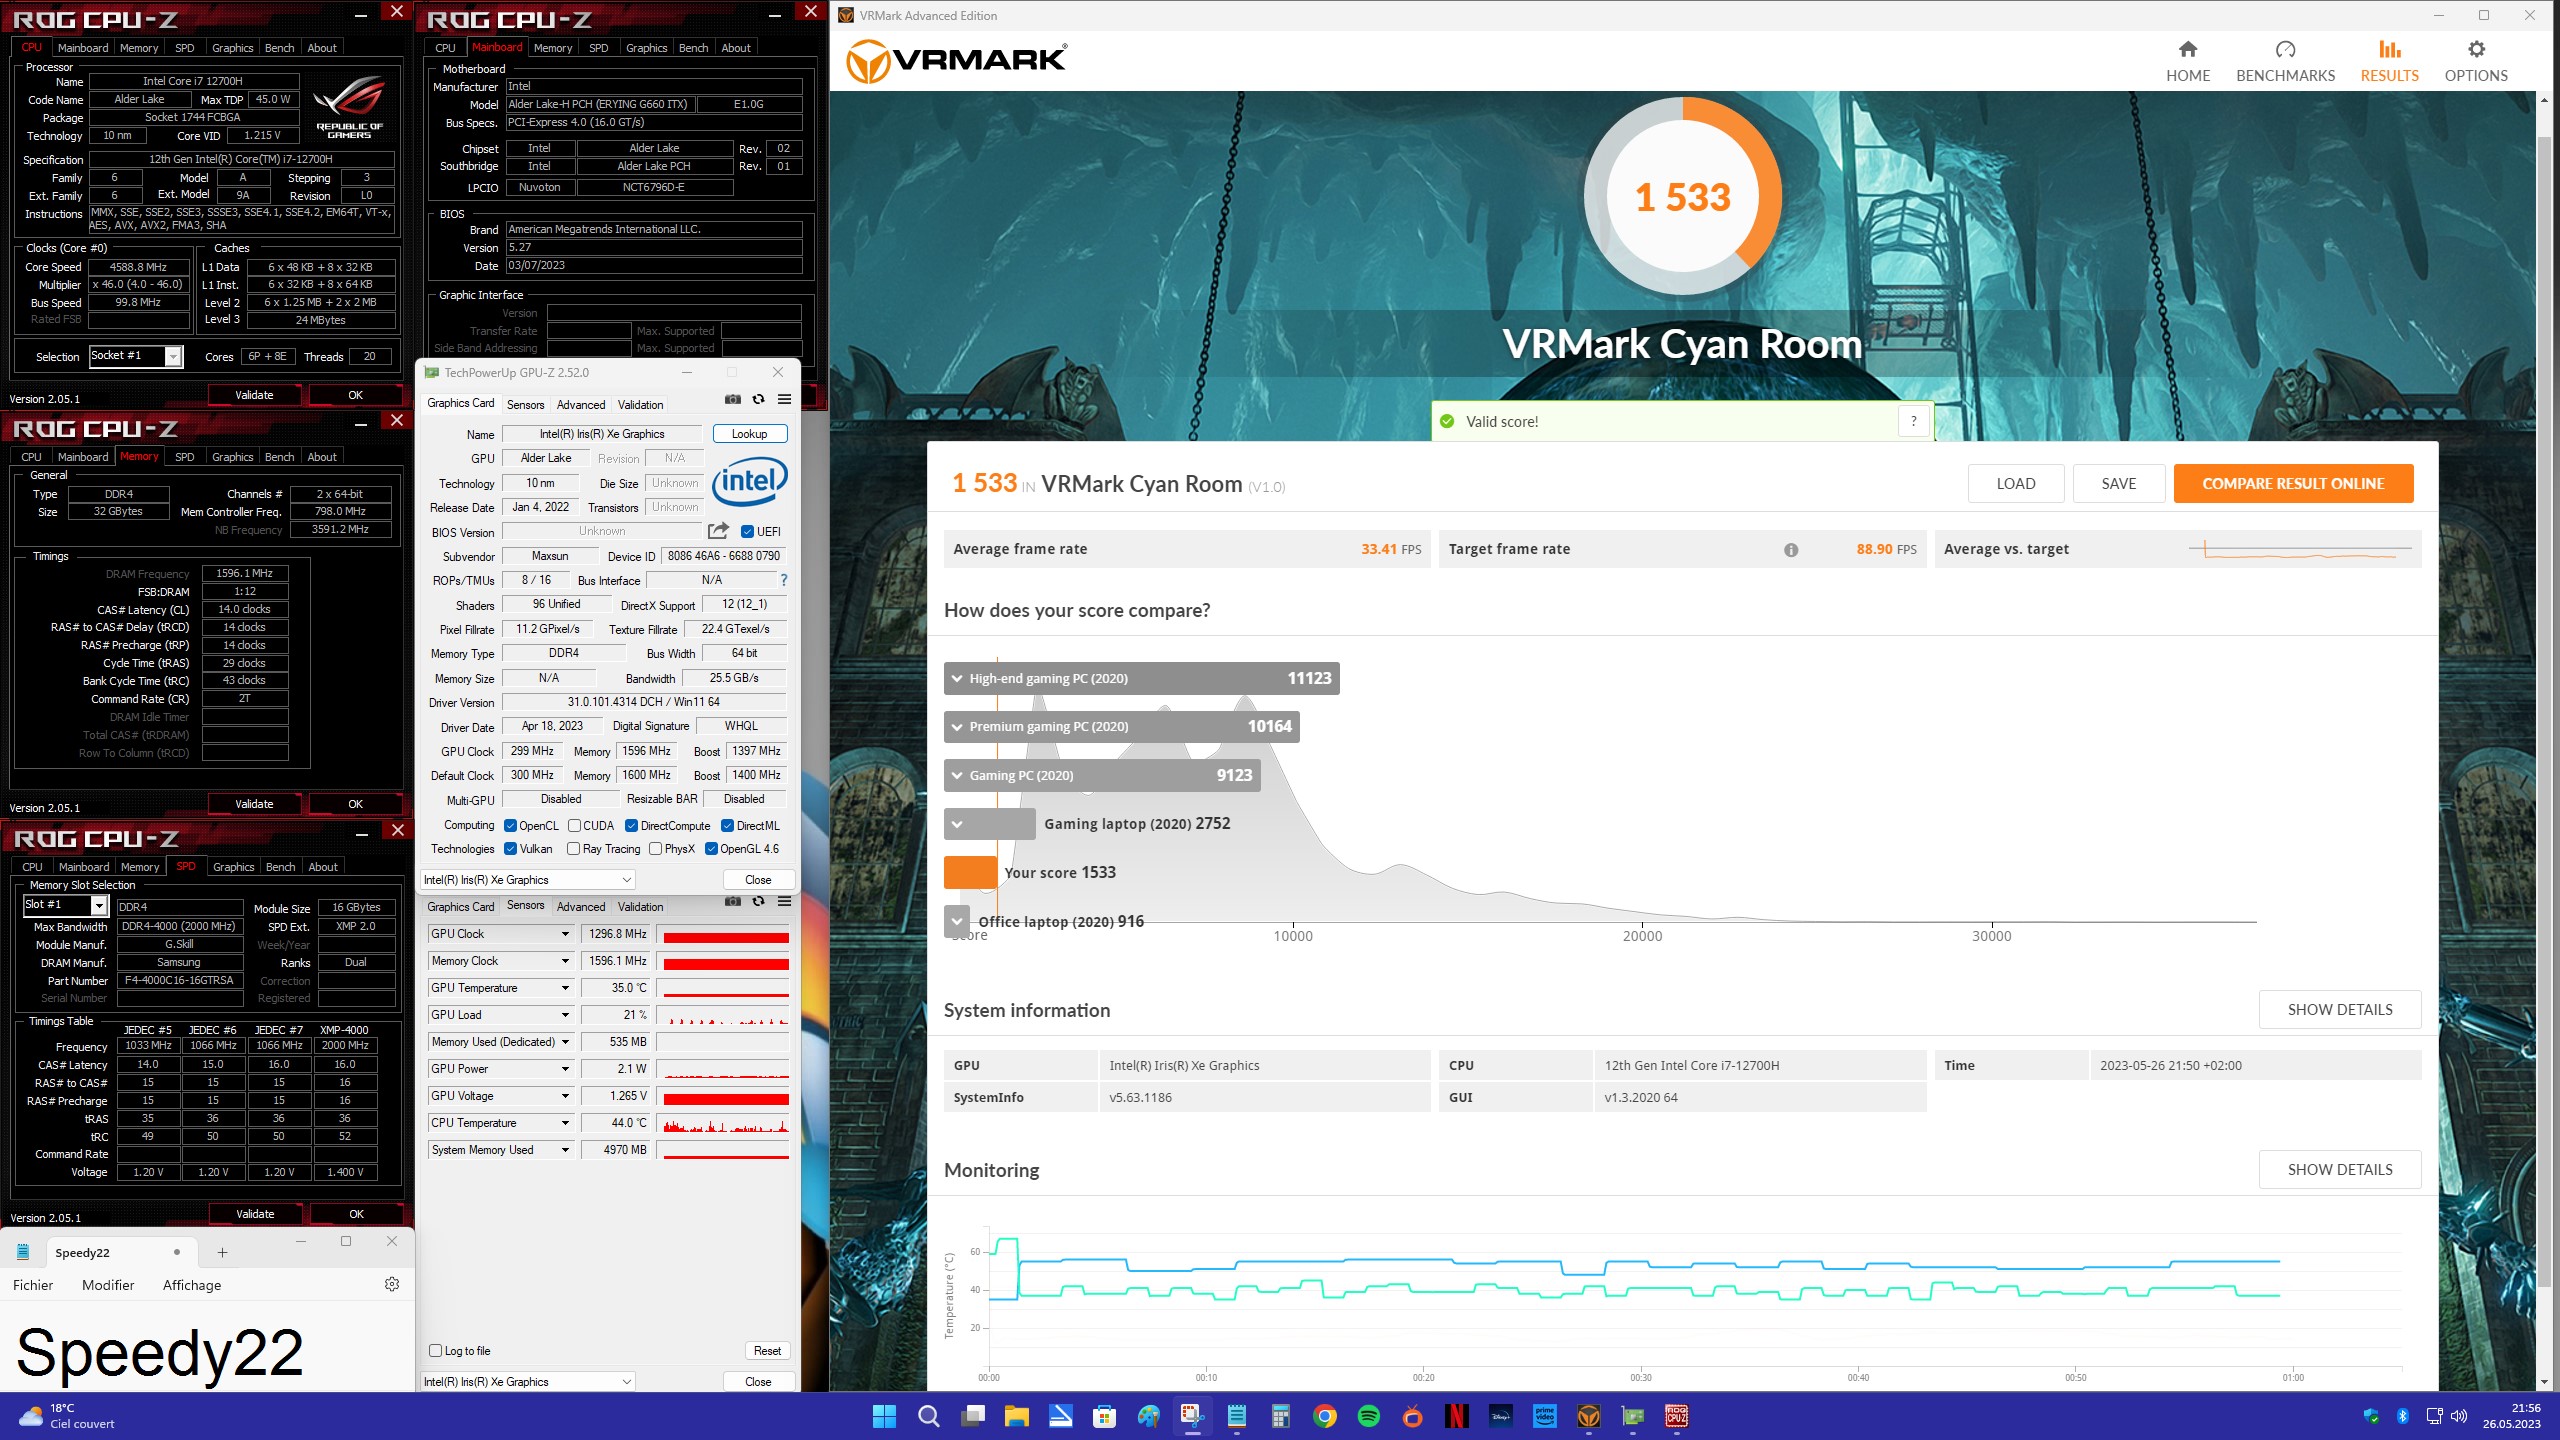Take screenshot with GPU-Z Graphics Card camera icon
This screenshot has width=2560, height=1440.
pos(733,400)
